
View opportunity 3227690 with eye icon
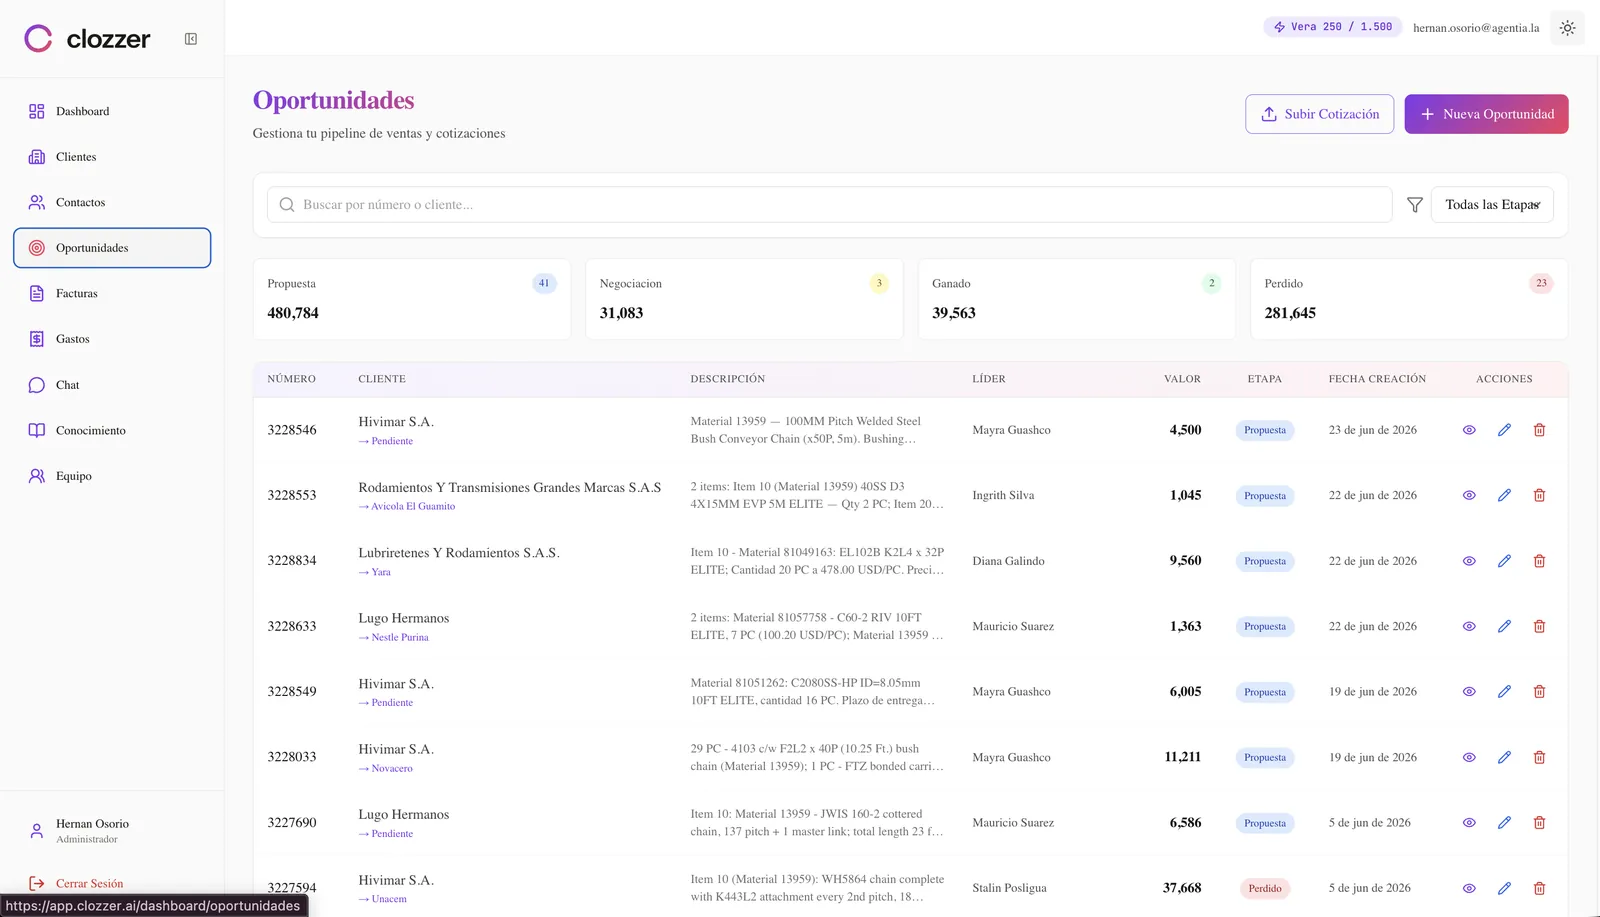tap(1469, 823)
